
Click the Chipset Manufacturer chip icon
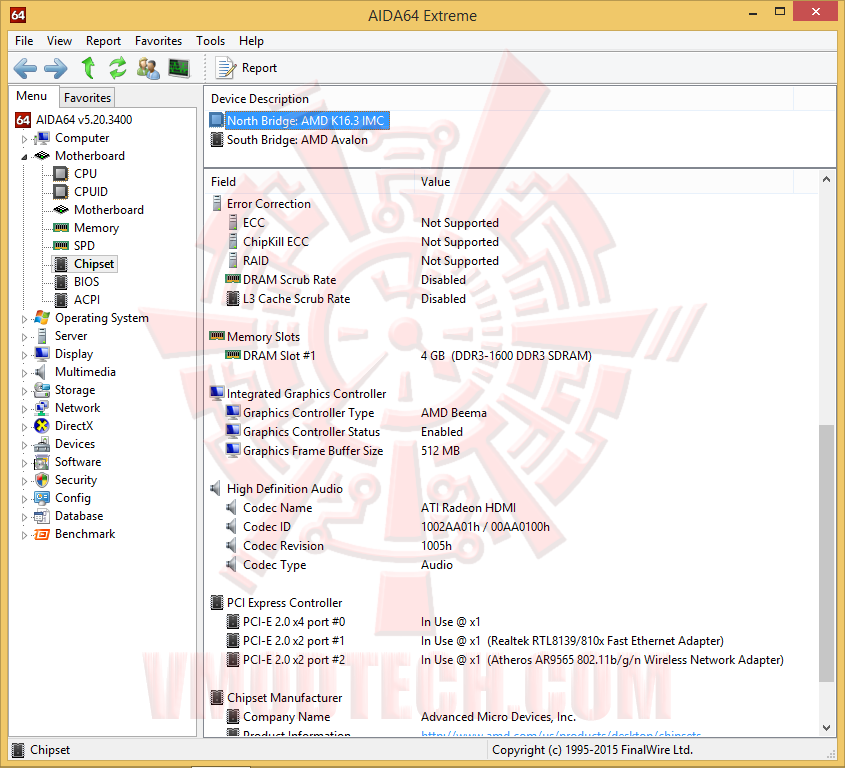(x=217, y=697)
